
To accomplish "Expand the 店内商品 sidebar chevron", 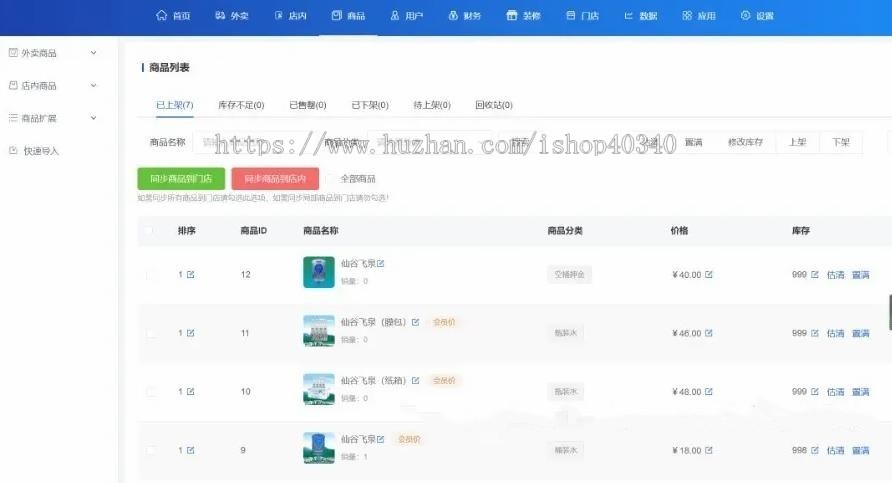I will point(93,85).
